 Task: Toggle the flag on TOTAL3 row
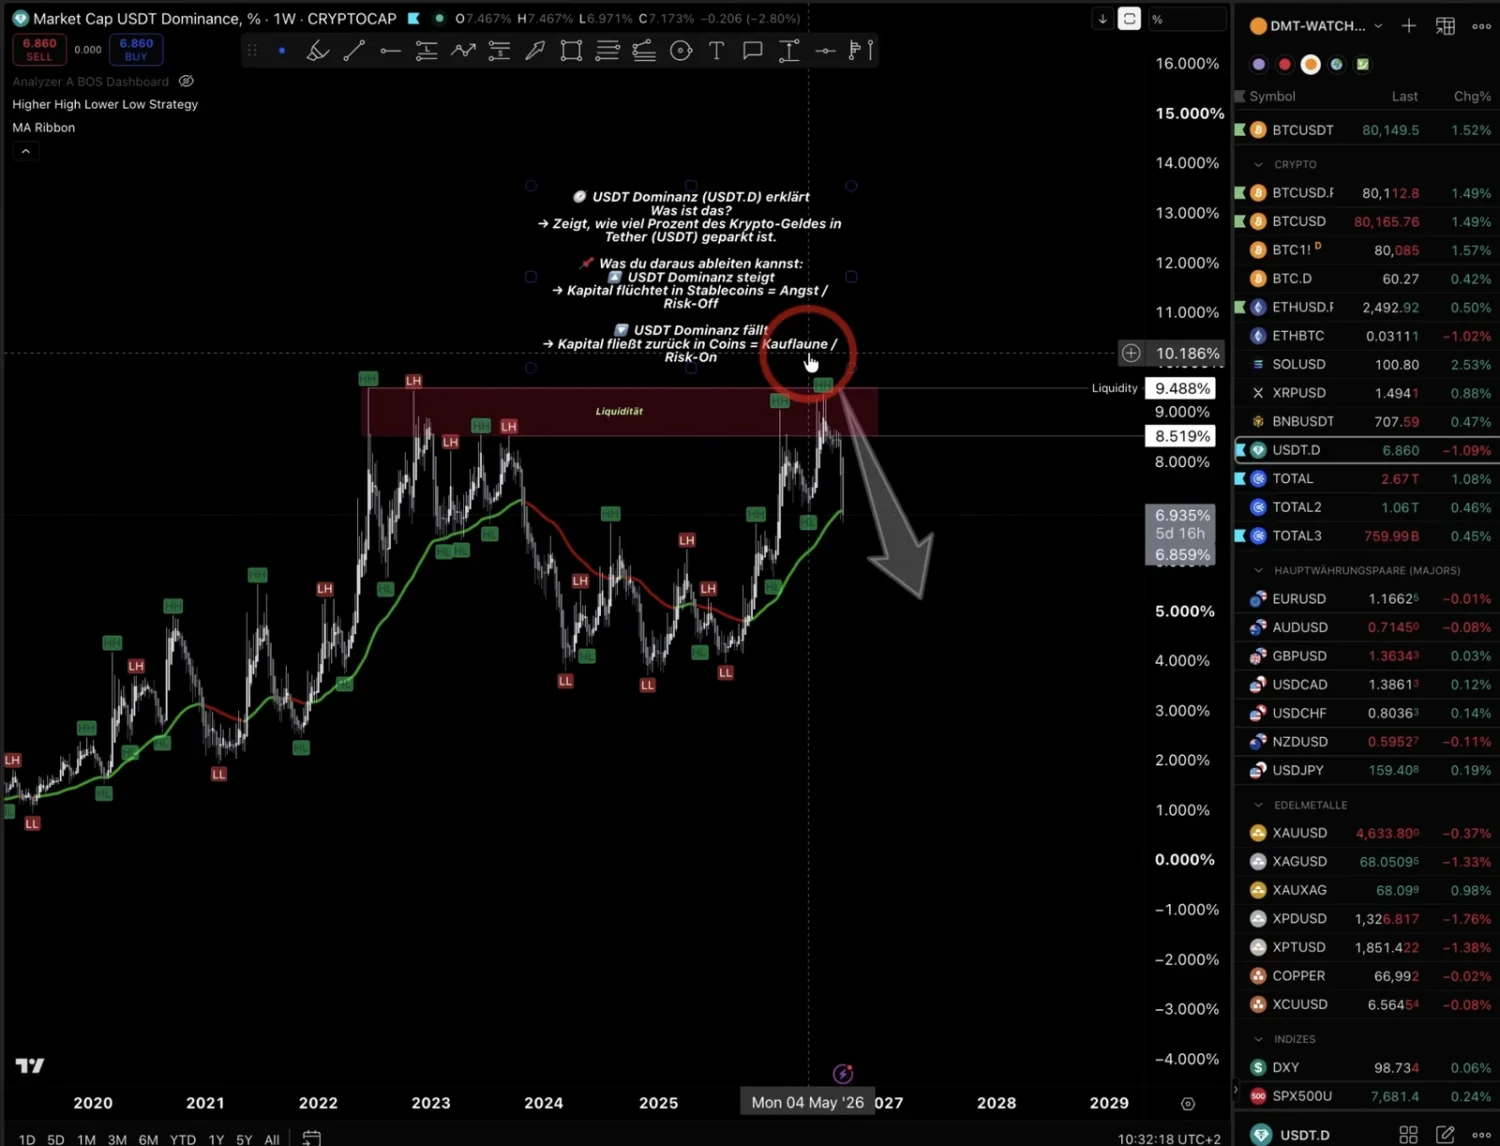coord(1240,536)
